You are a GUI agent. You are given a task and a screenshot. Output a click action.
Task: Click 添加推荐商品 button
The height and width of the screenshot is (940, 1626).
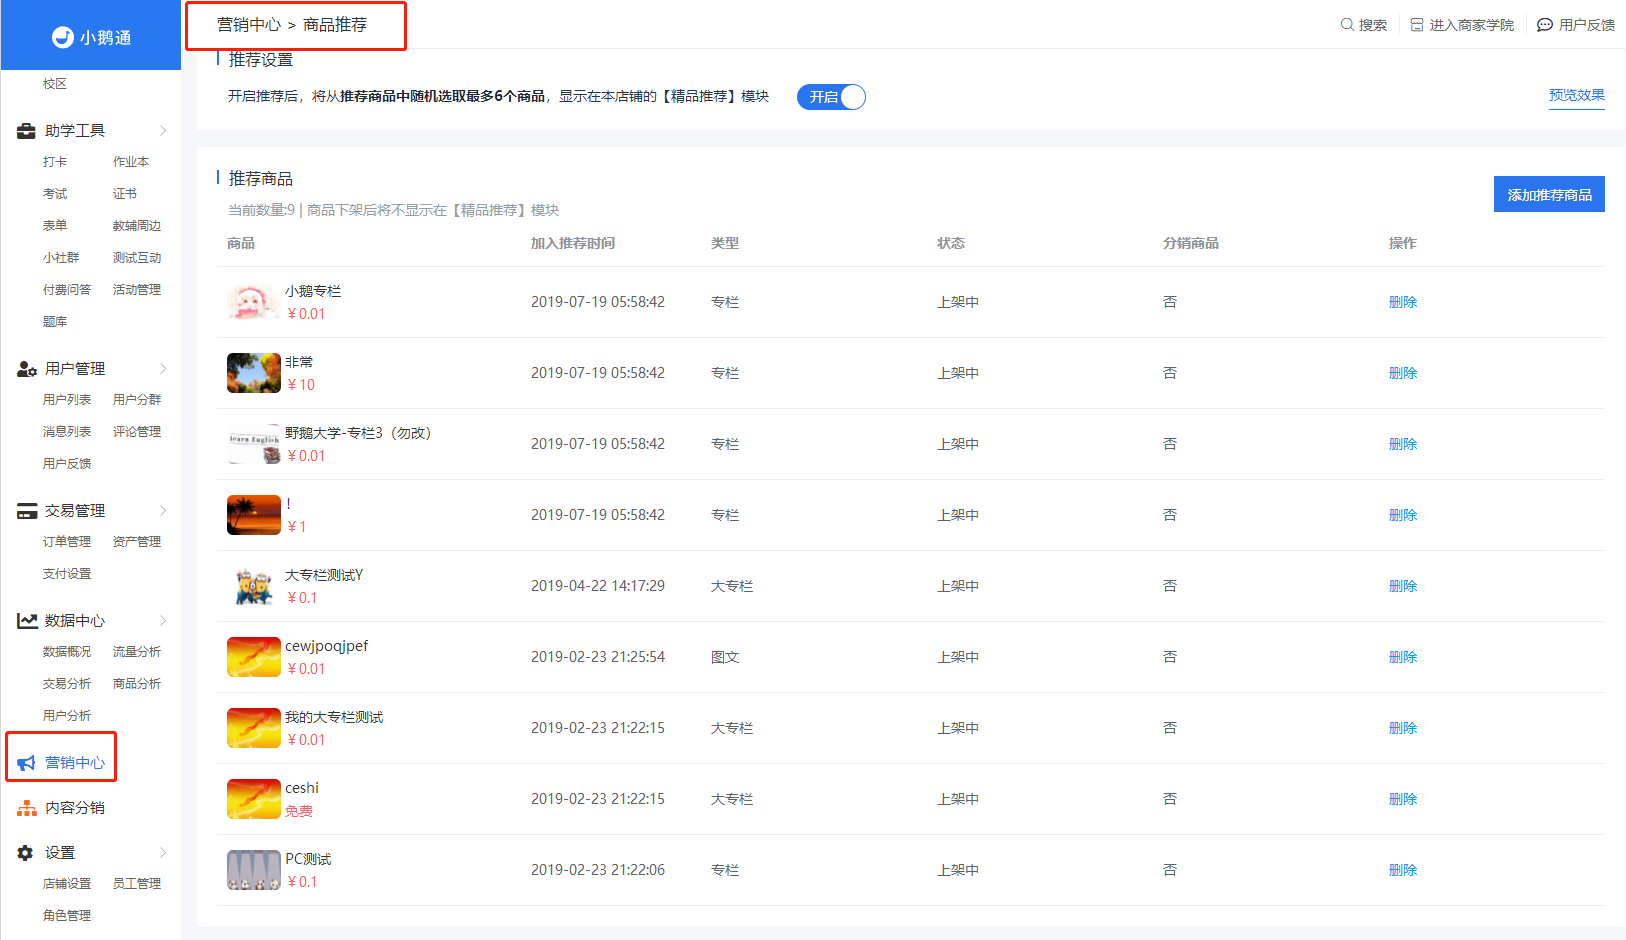click(1549, 195)
